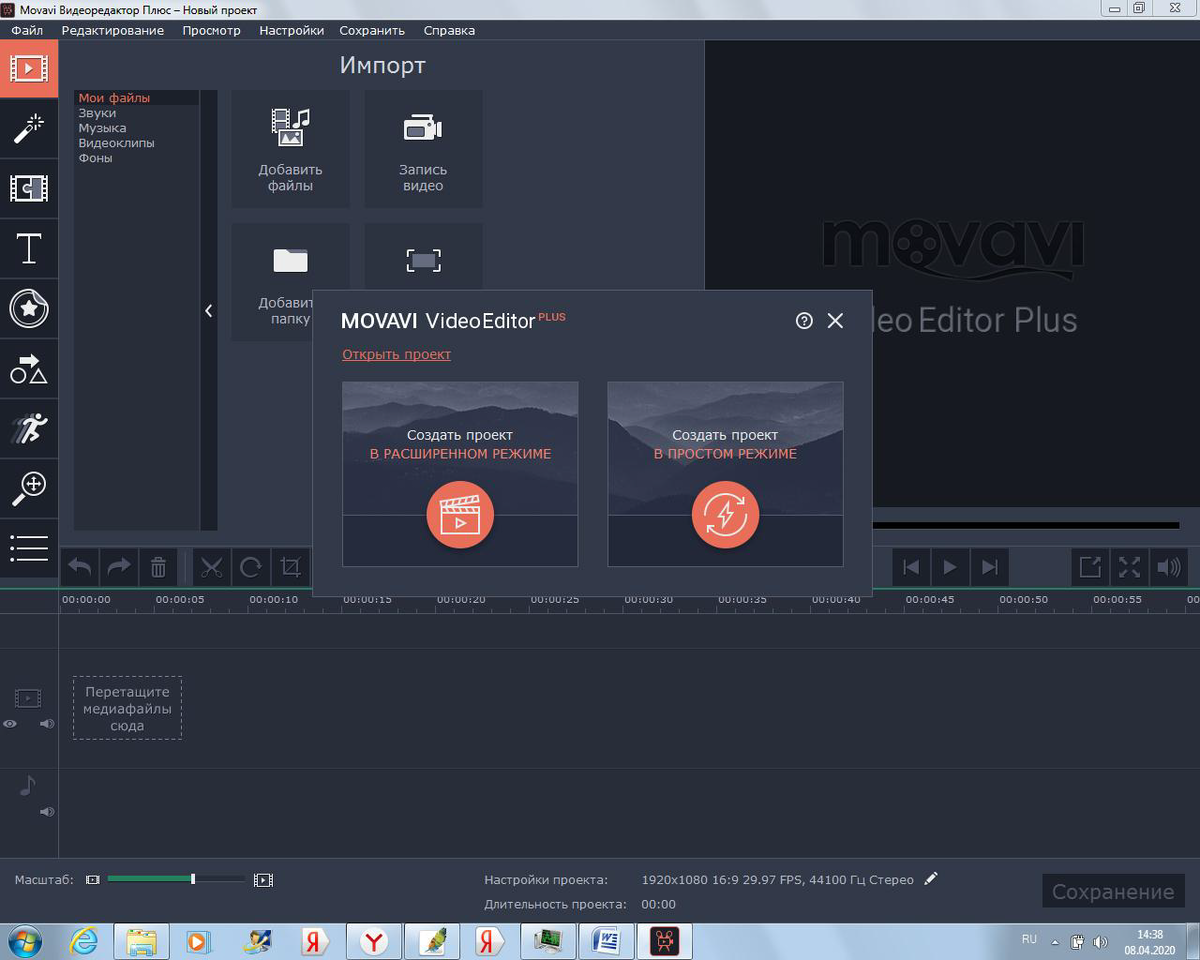Open Yandex Browser (Y) from the taskbar
The image size is (1200, 960).
374,942
